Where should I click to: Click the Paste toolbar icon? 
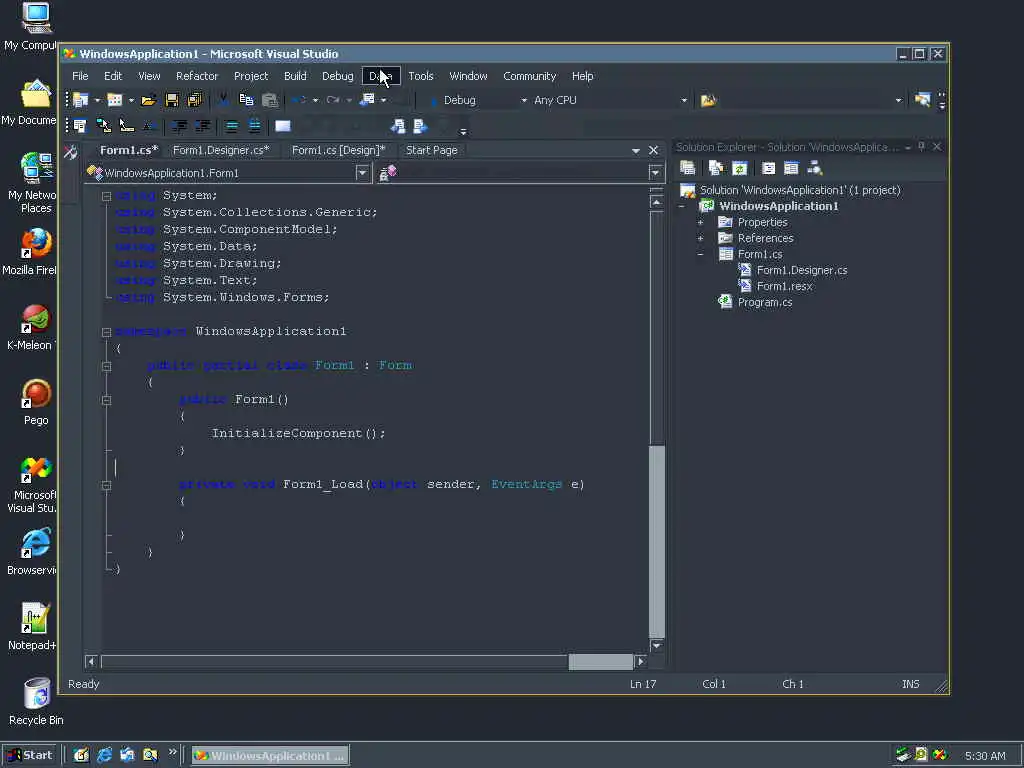click(270, 100)
